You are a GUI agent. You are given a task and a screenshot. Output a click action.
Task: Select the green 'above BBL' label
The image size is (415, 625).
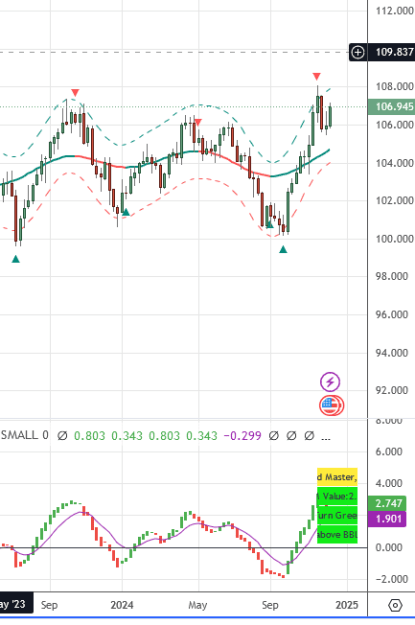337,535
